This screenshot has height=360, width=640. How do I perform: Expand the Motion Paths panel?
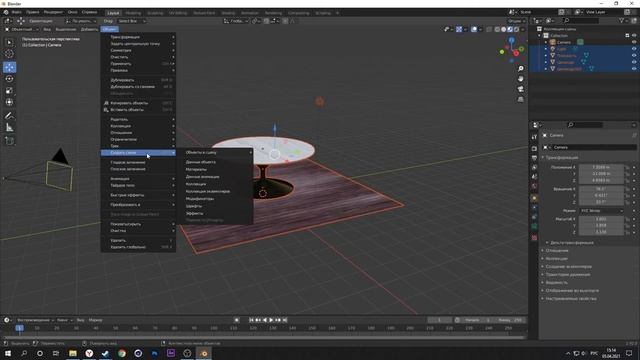[x=567, y=275]
